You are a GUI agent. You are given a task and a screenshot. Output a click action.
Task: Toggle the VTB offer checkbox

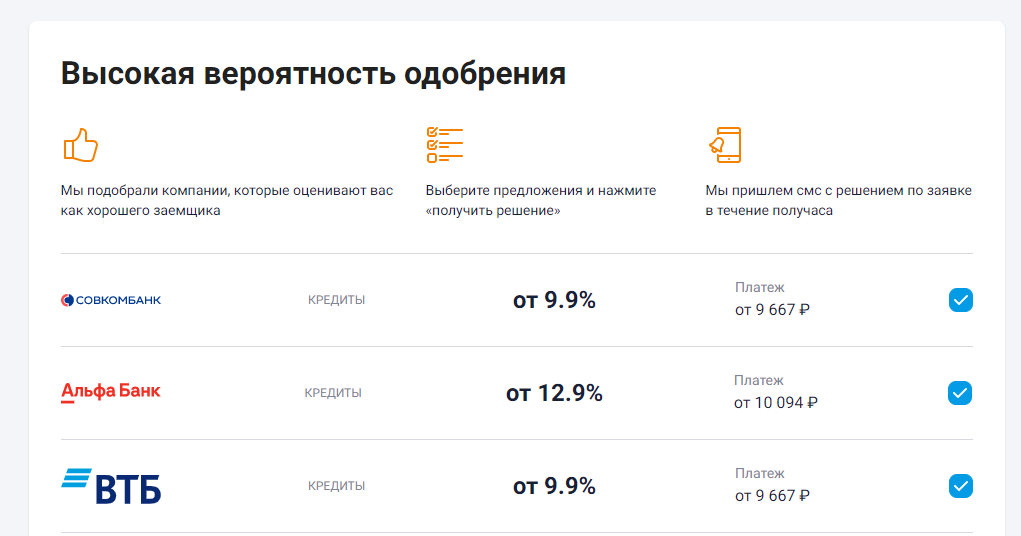click(960, 486)
